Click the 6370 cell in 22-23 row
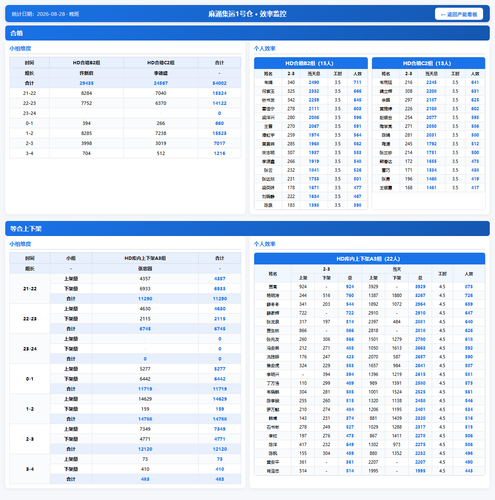Screen dimensions: 495x500 click(161, 103)
